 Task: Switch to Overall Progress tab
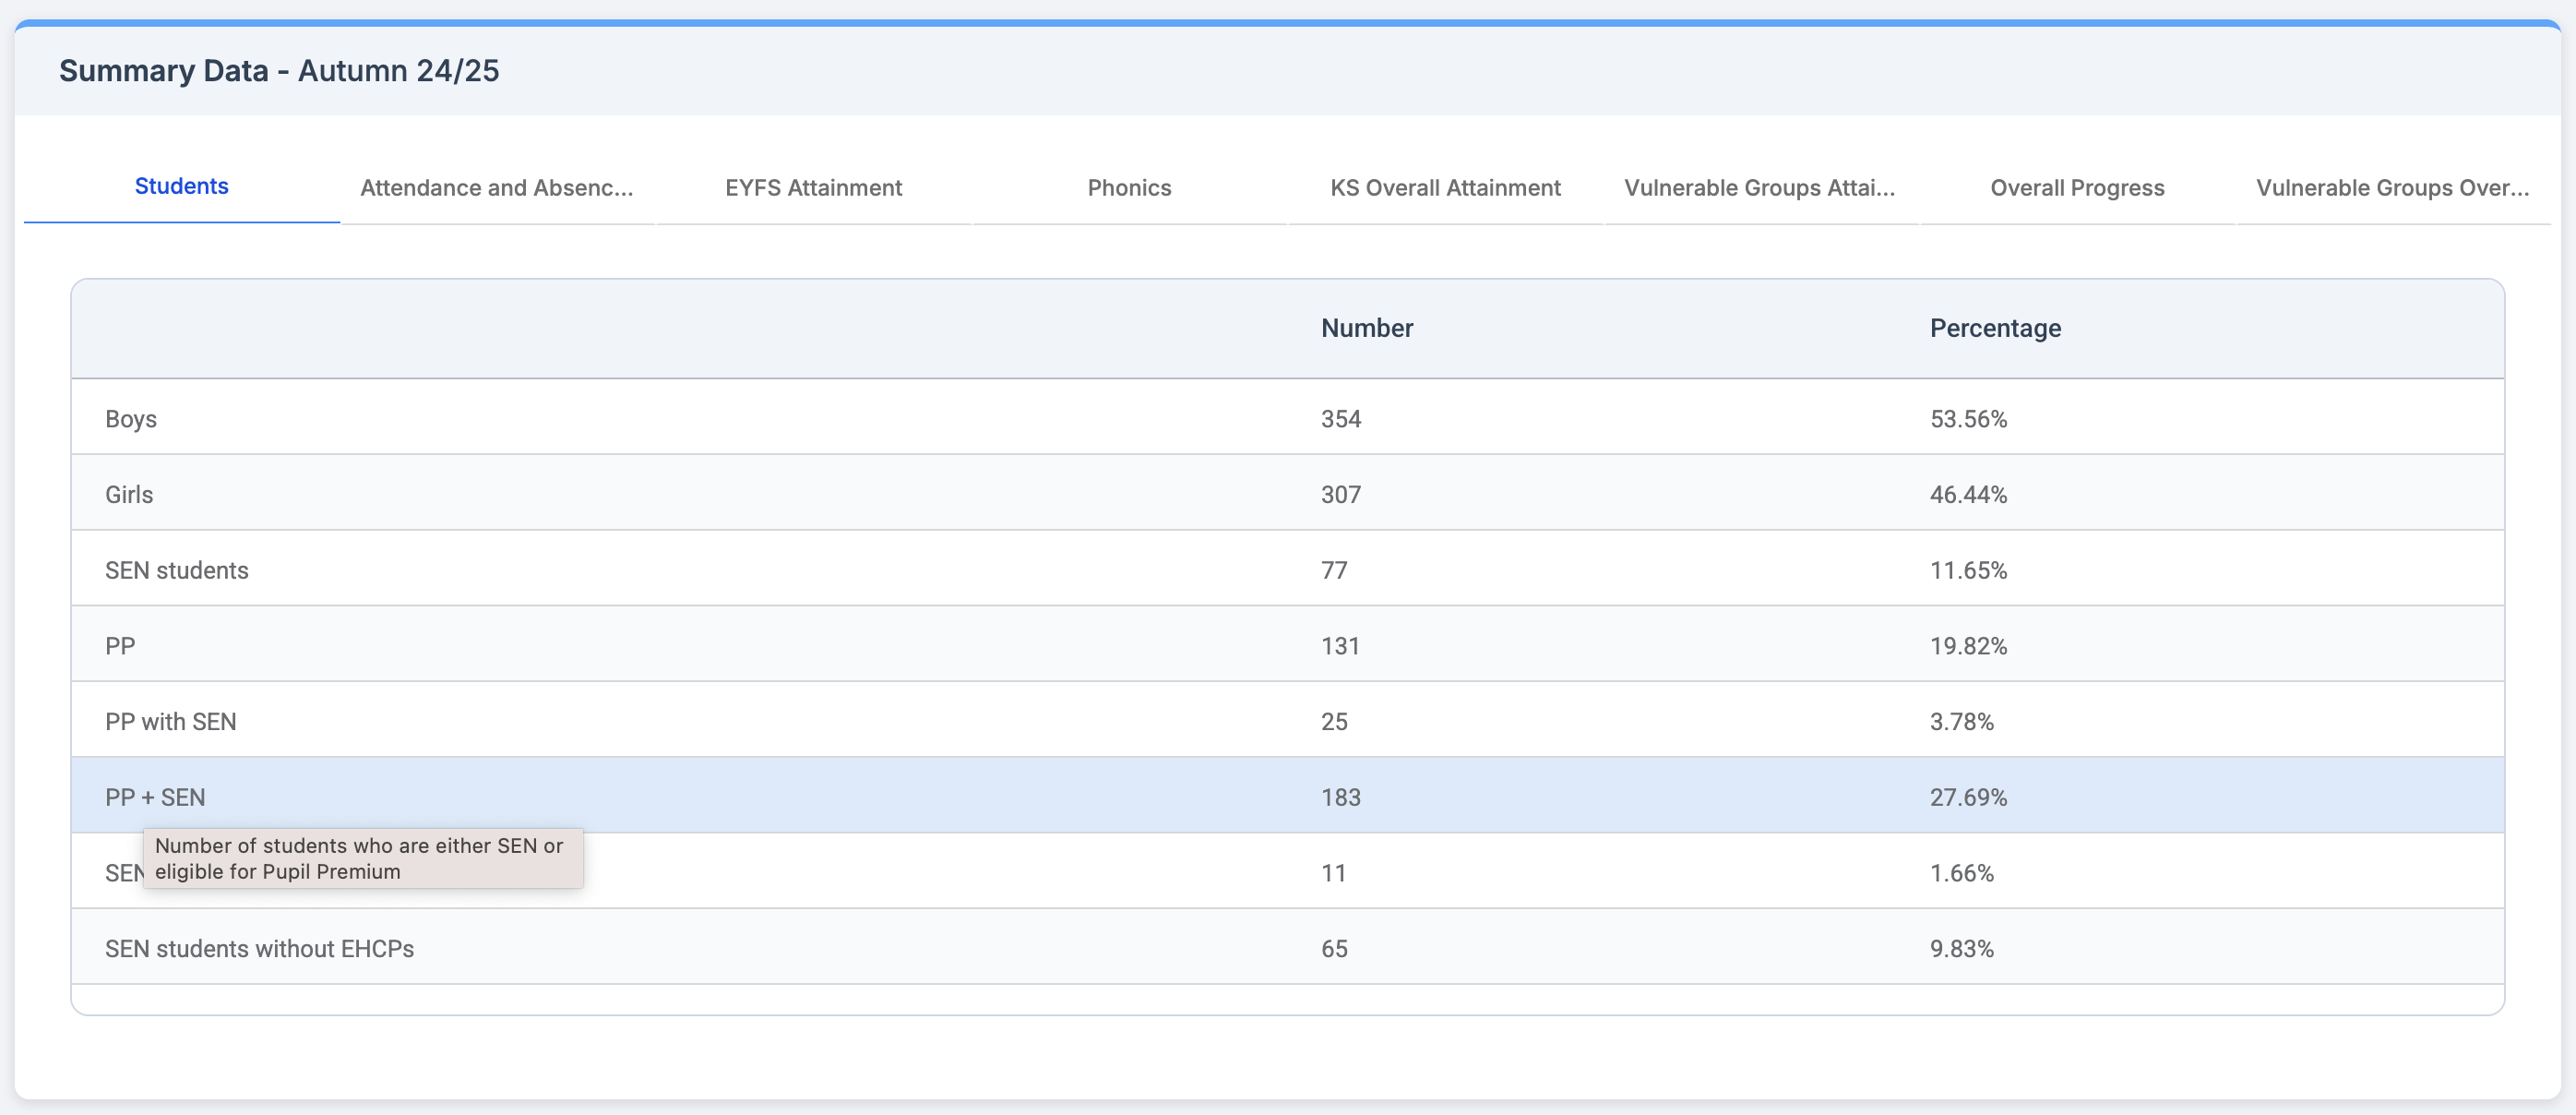[x=2076, y=188]
